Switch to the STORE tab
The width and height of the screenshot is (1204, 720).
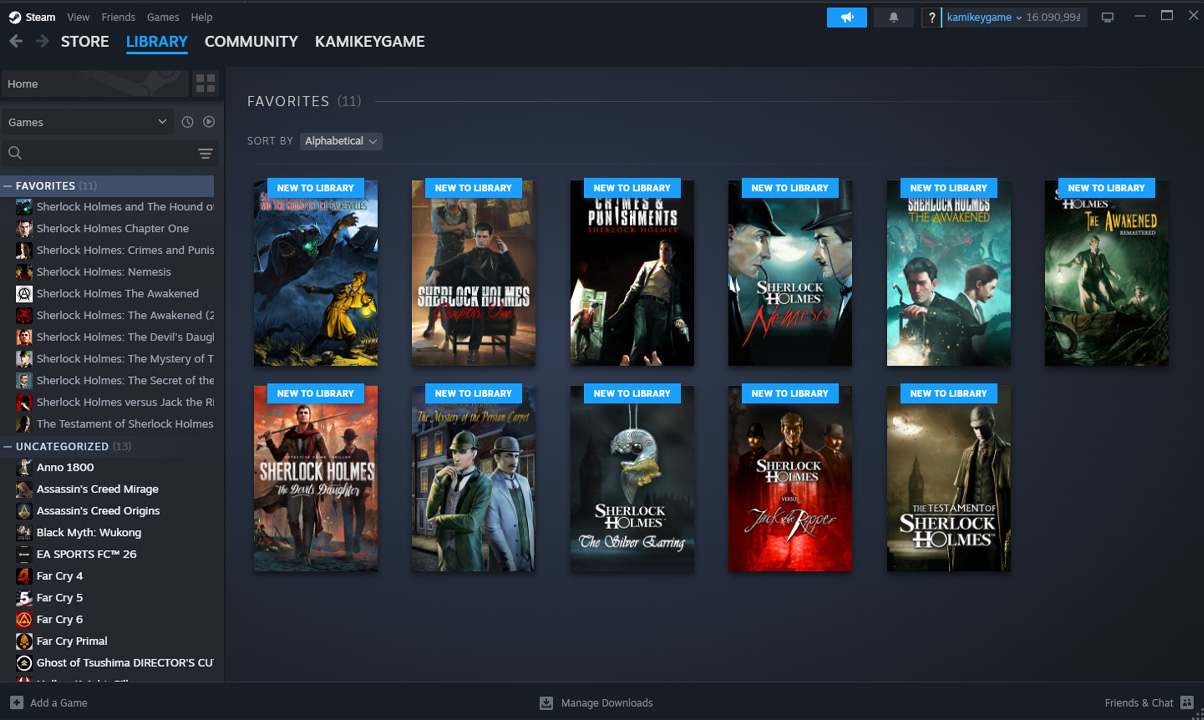(85, 41)
